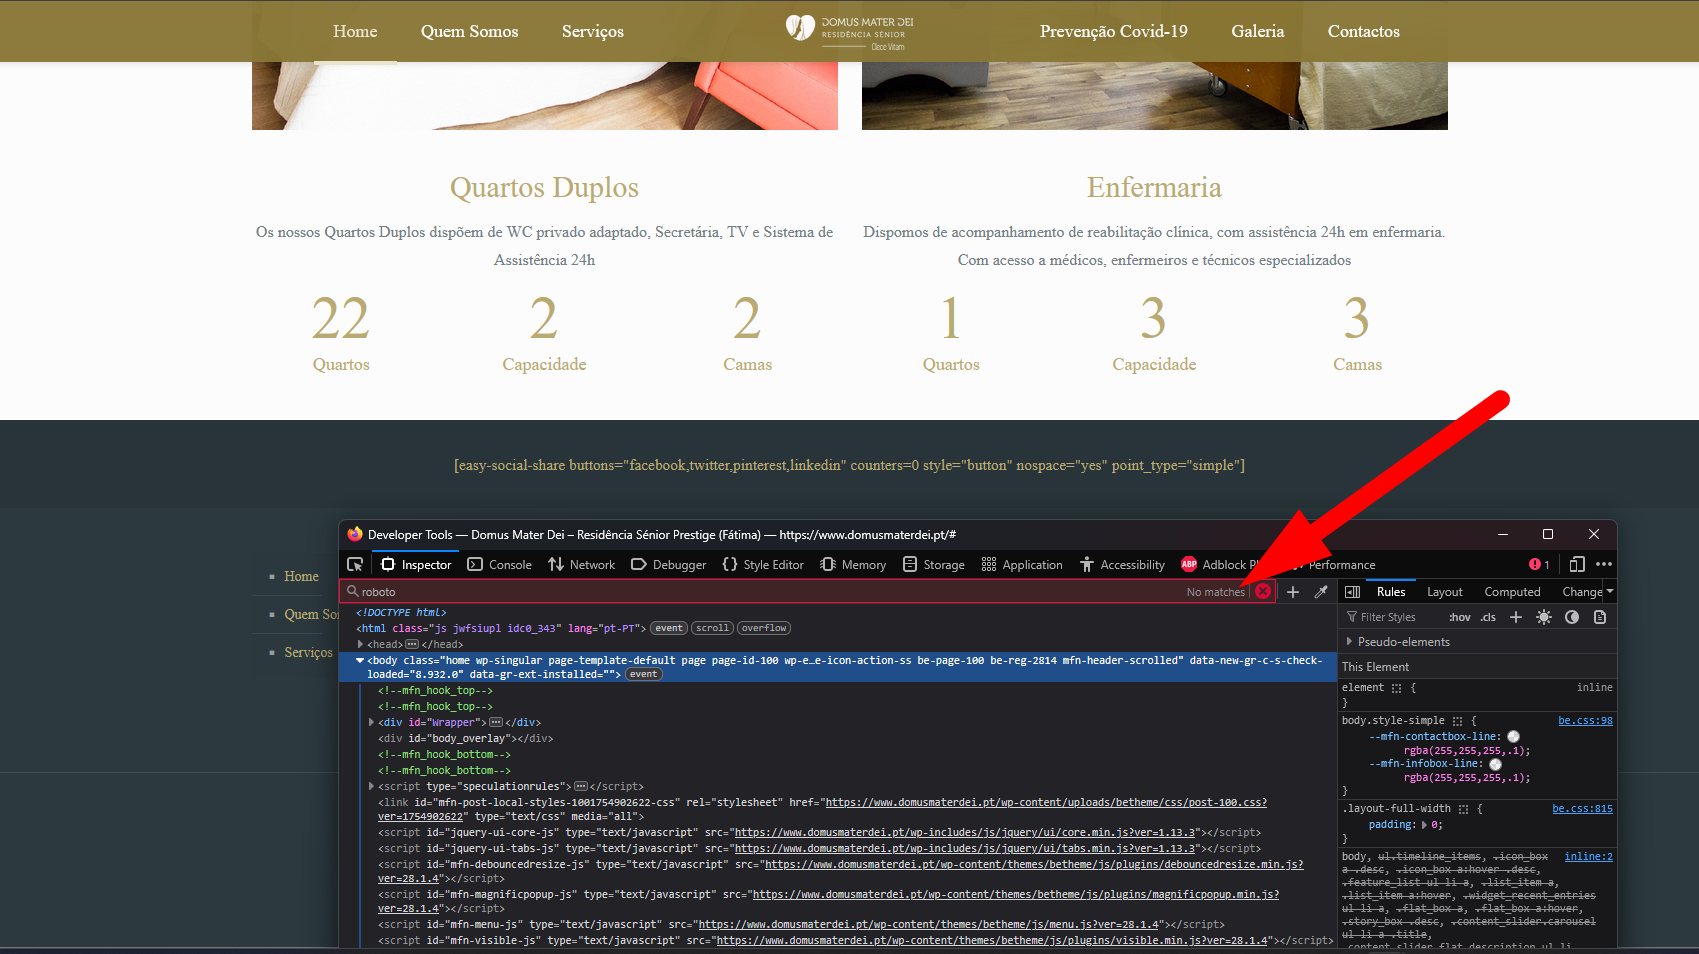Toggle print media simulation (page icon)

coord(1600,617)
